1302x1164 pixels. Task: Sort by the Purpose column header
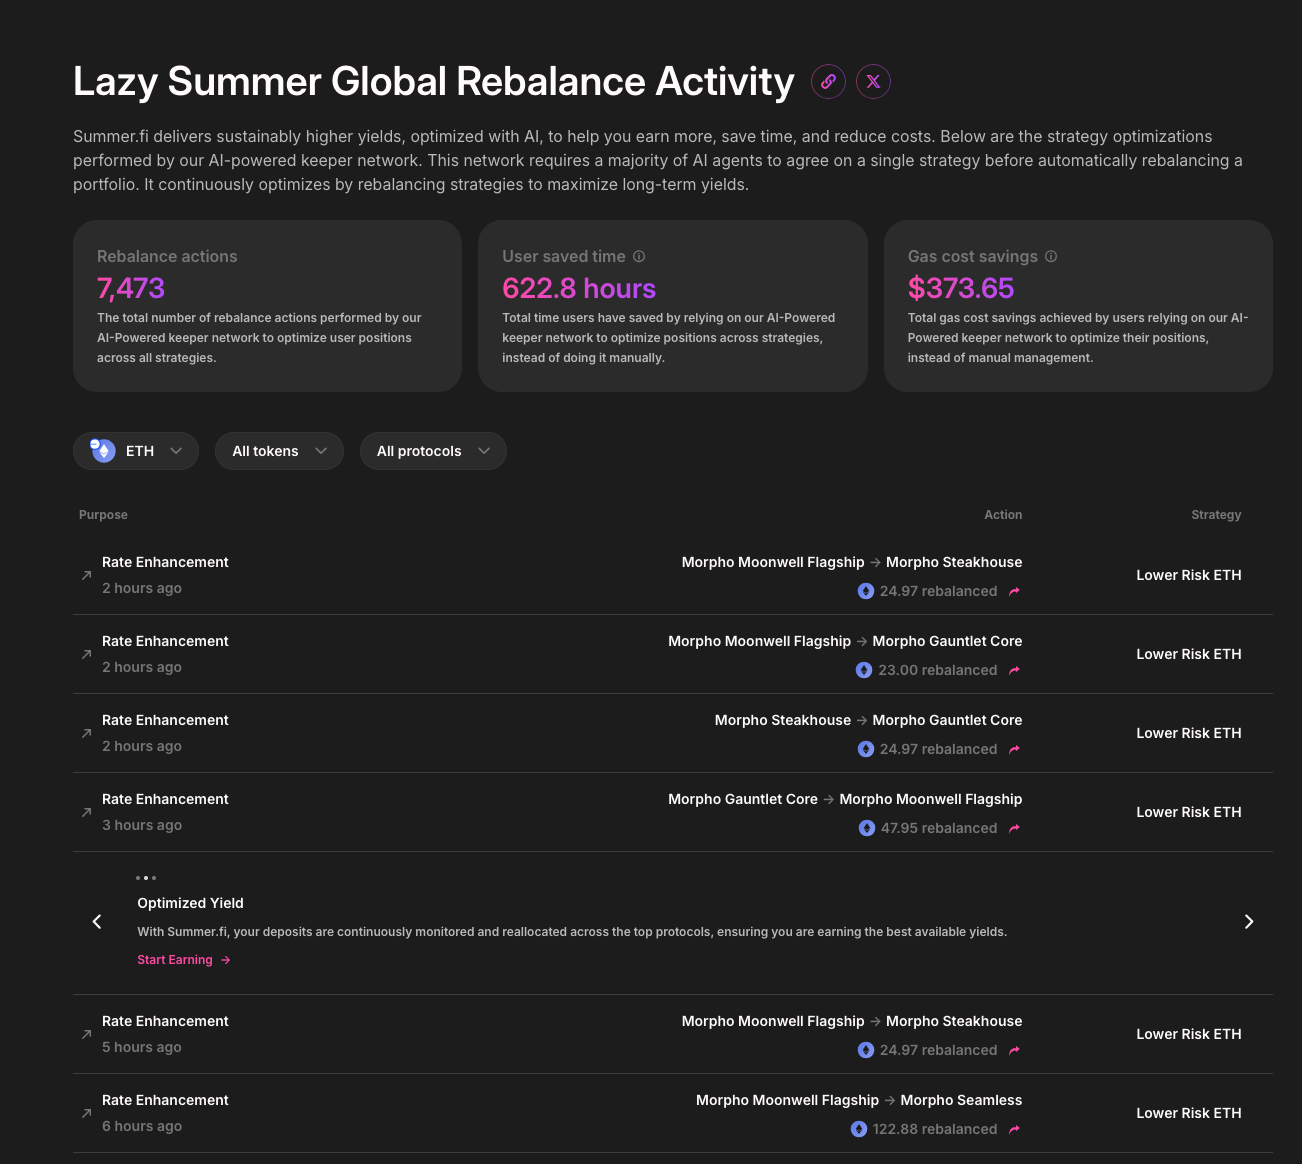(x=103, y=515)
